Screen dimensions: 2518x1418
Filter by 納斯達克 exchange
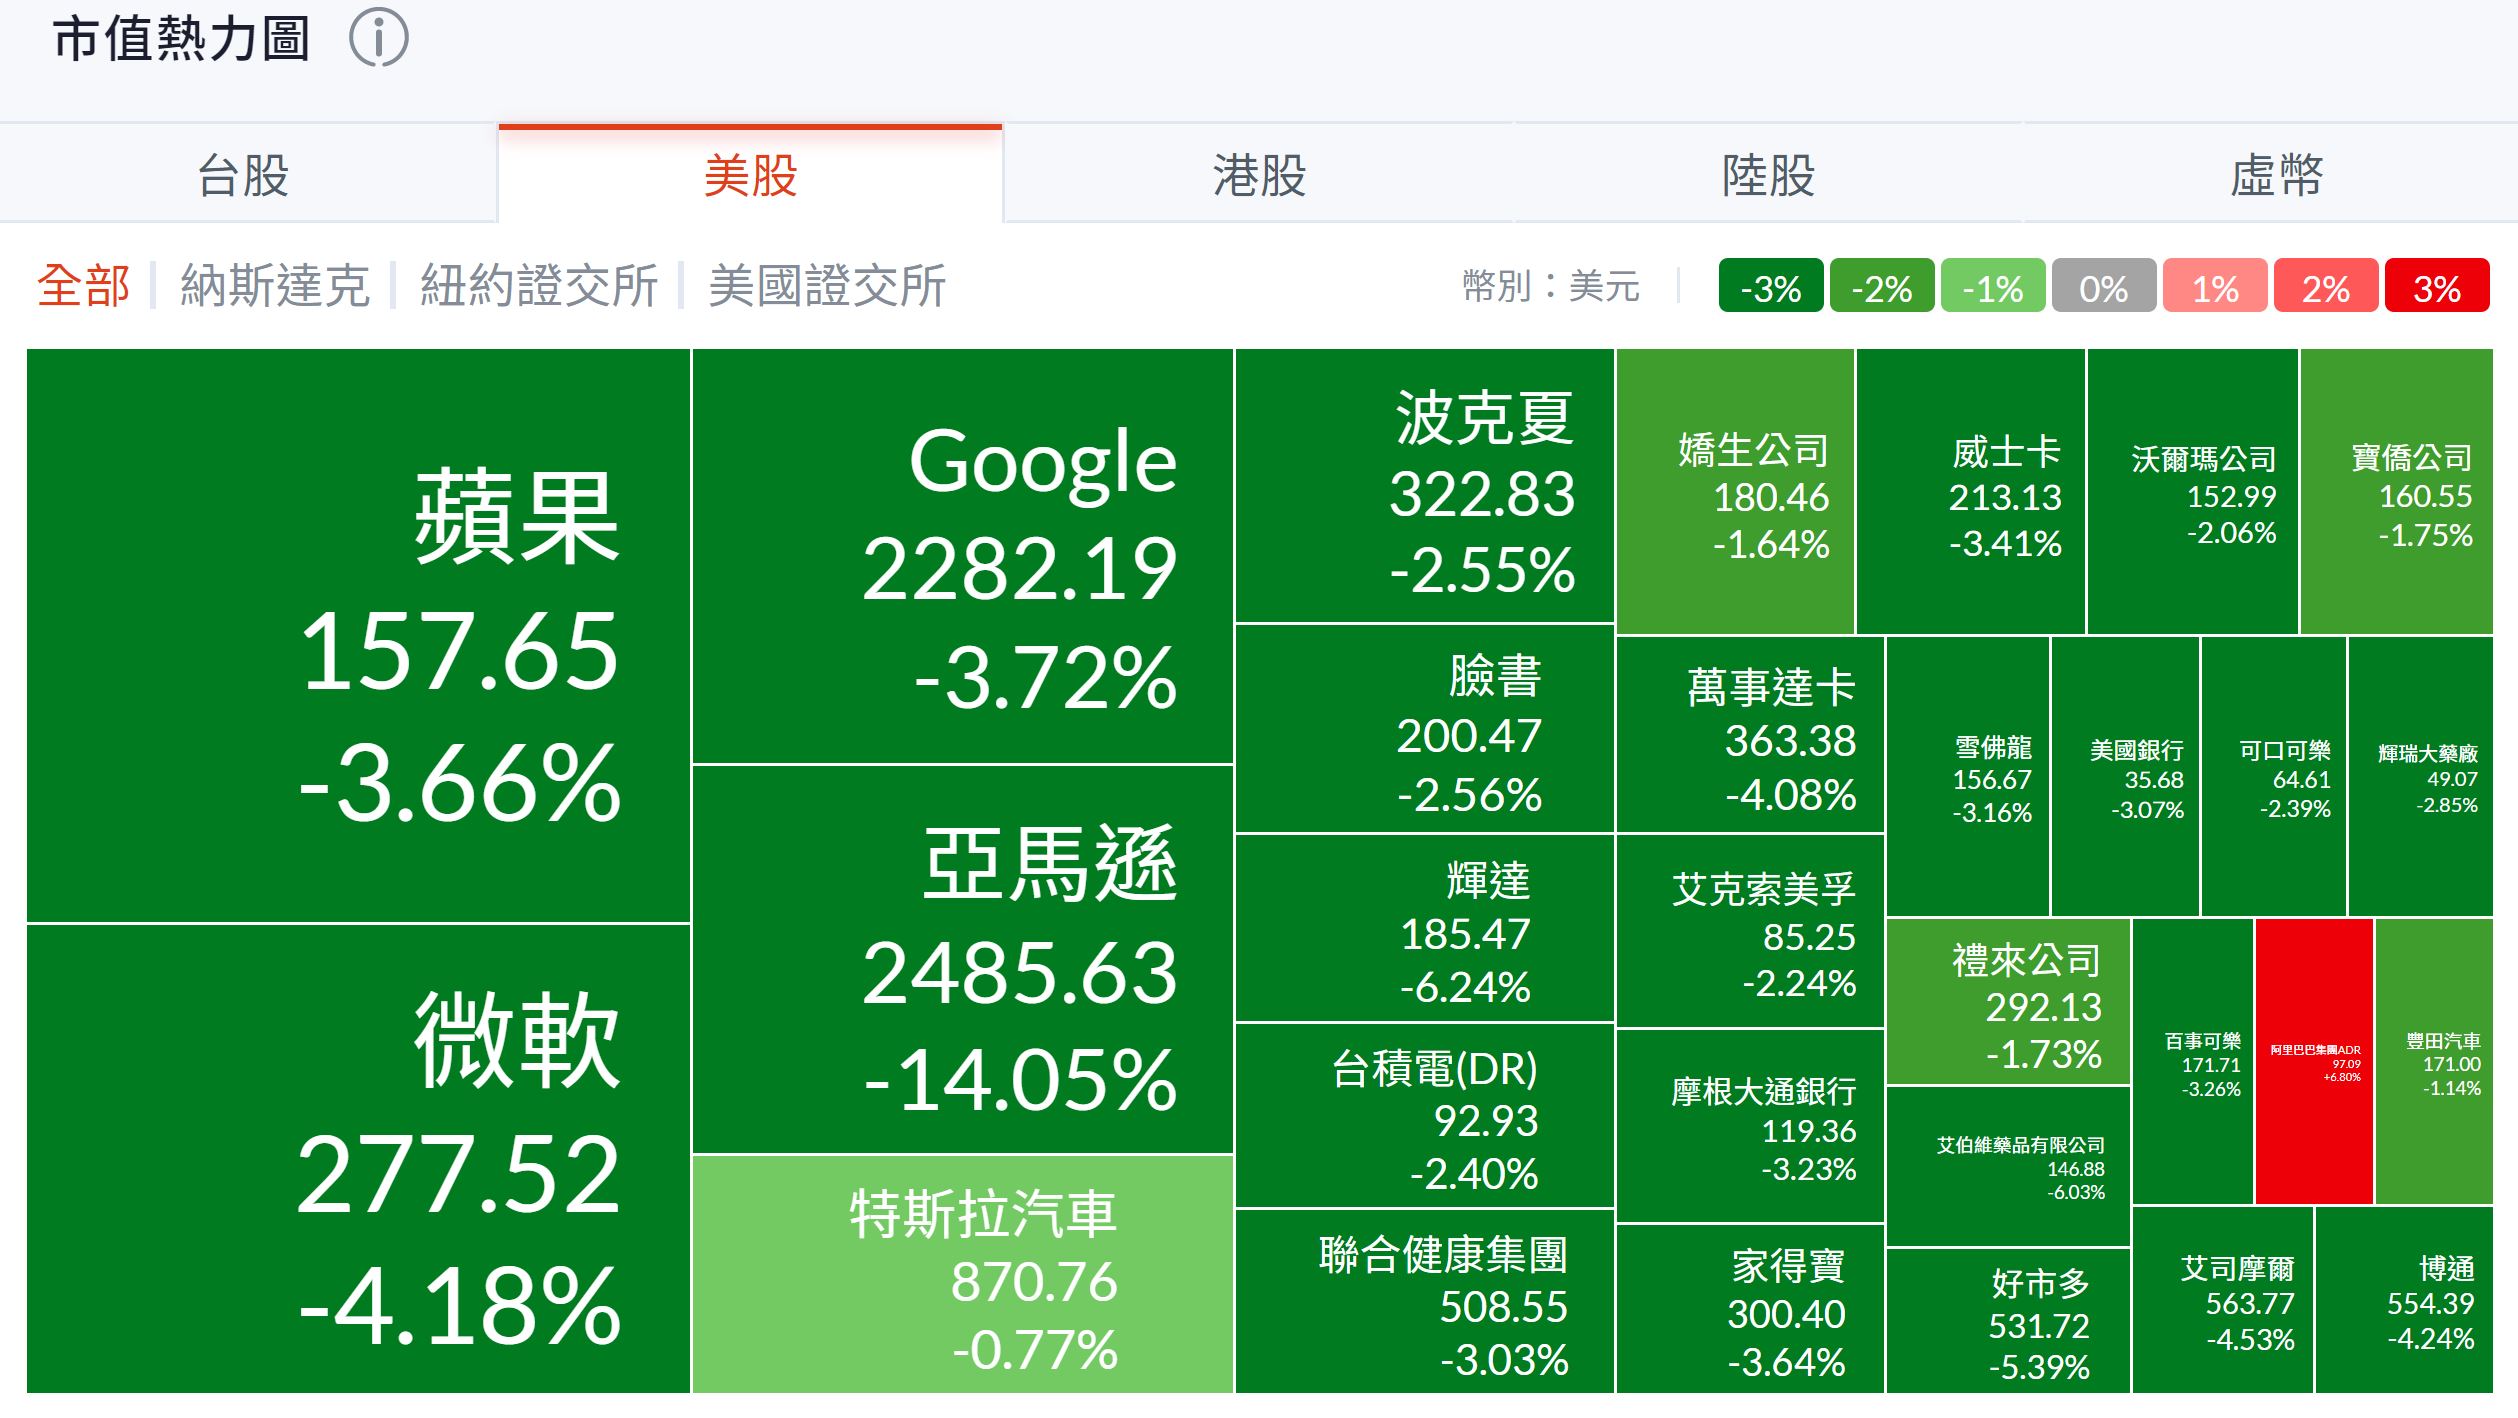275,286
